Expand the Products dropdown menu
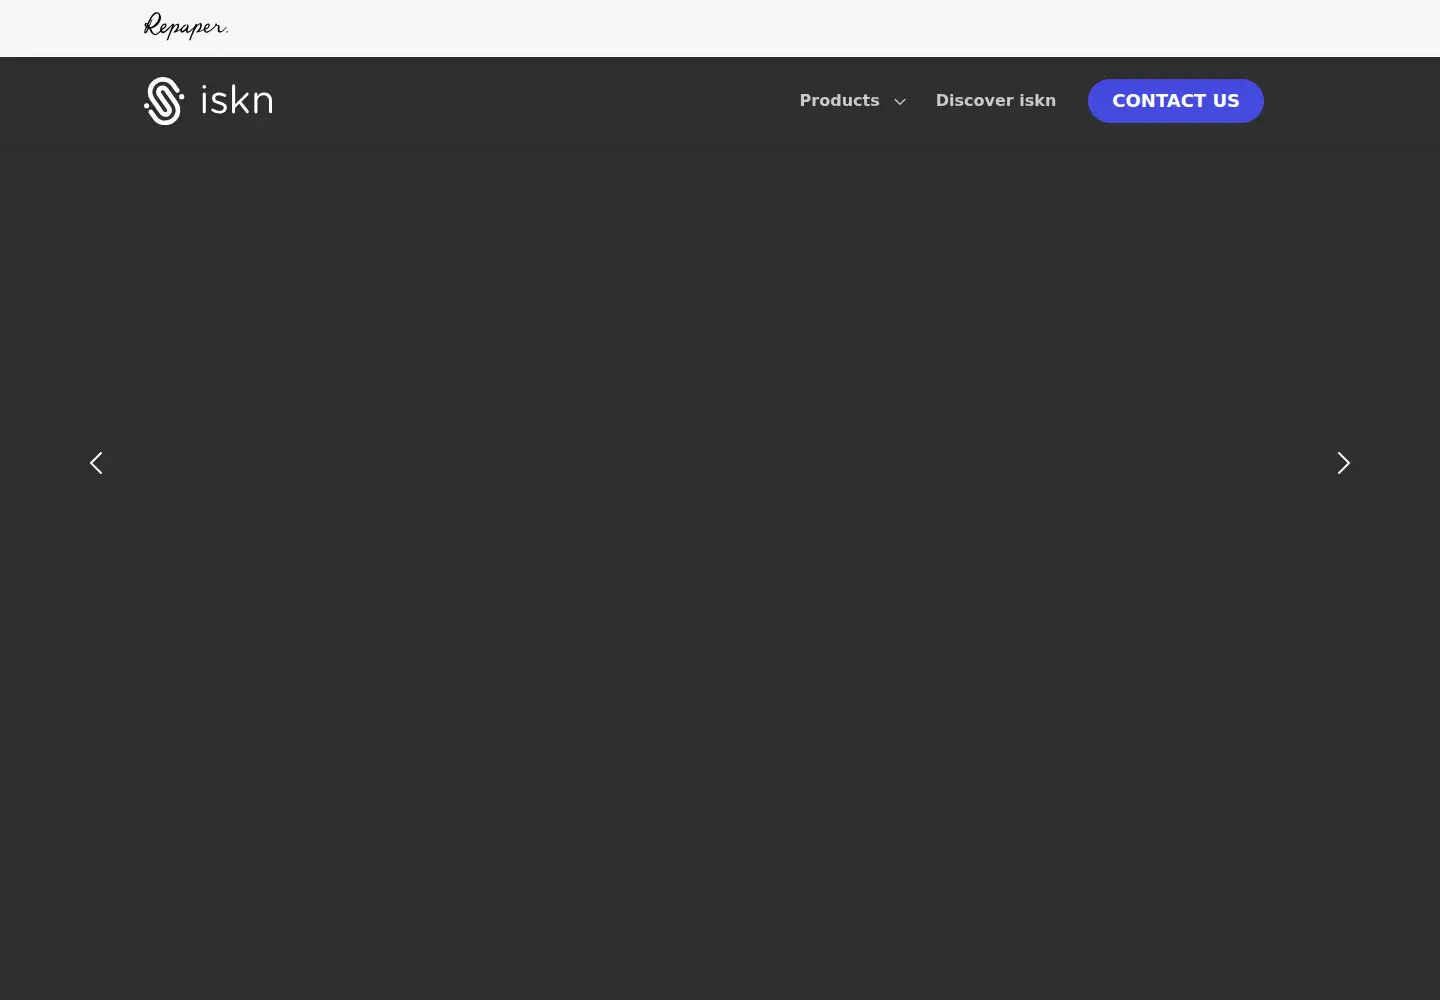This screenshot has width=1440, height=1000. [x=852, y=101]
